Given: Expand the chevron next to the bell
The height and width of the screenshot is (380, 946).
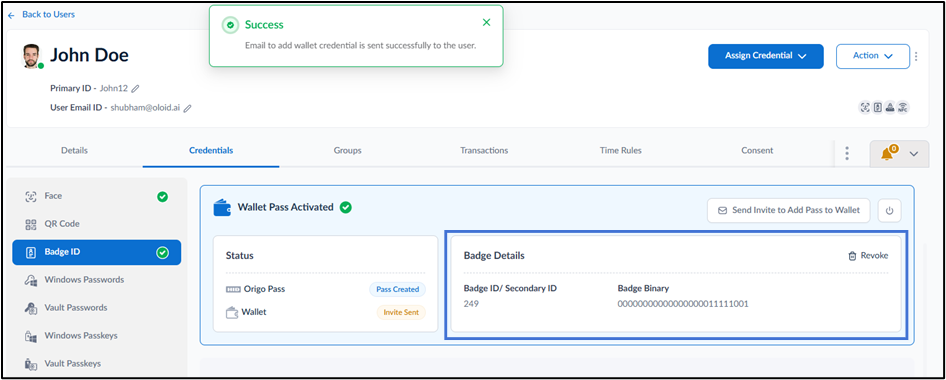Looking at the screenshot, I should point(913,154).
